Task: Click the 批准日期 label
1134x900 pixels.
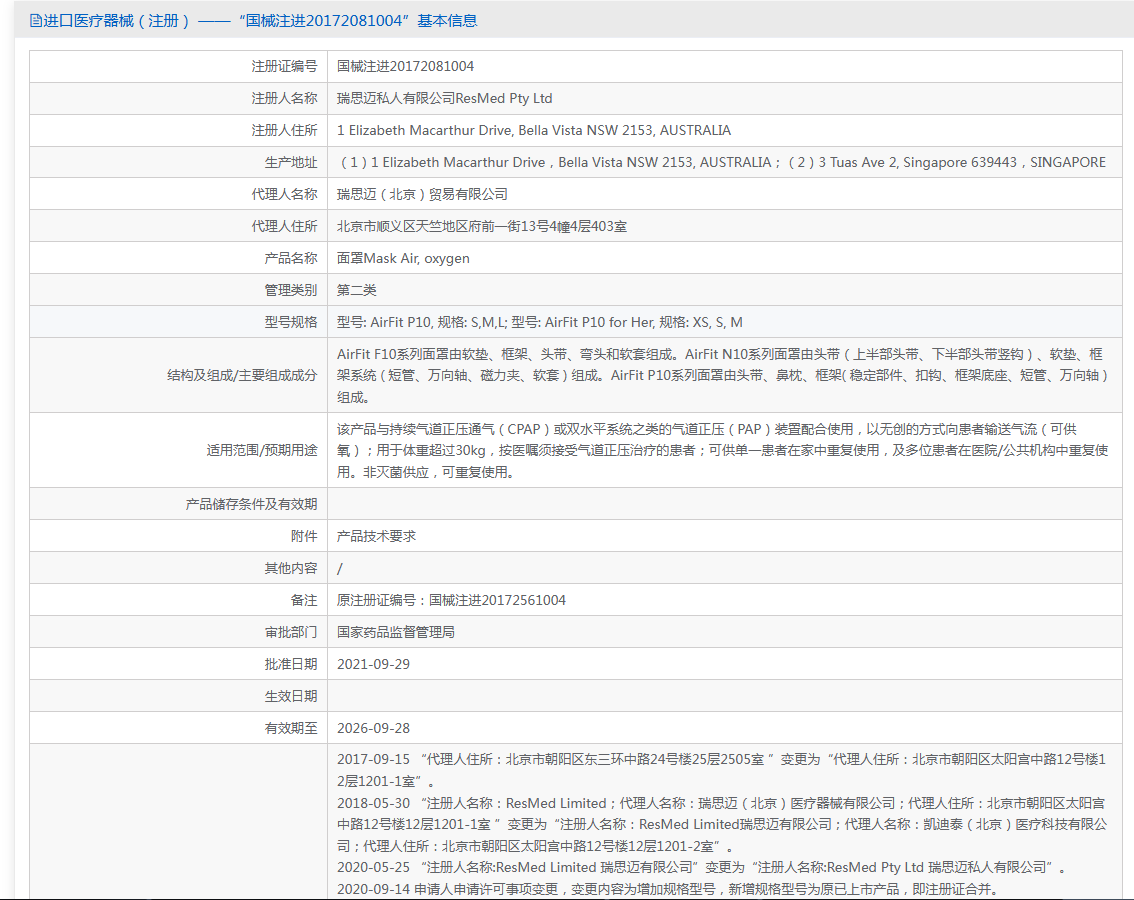Action: (x=291, y=664)
